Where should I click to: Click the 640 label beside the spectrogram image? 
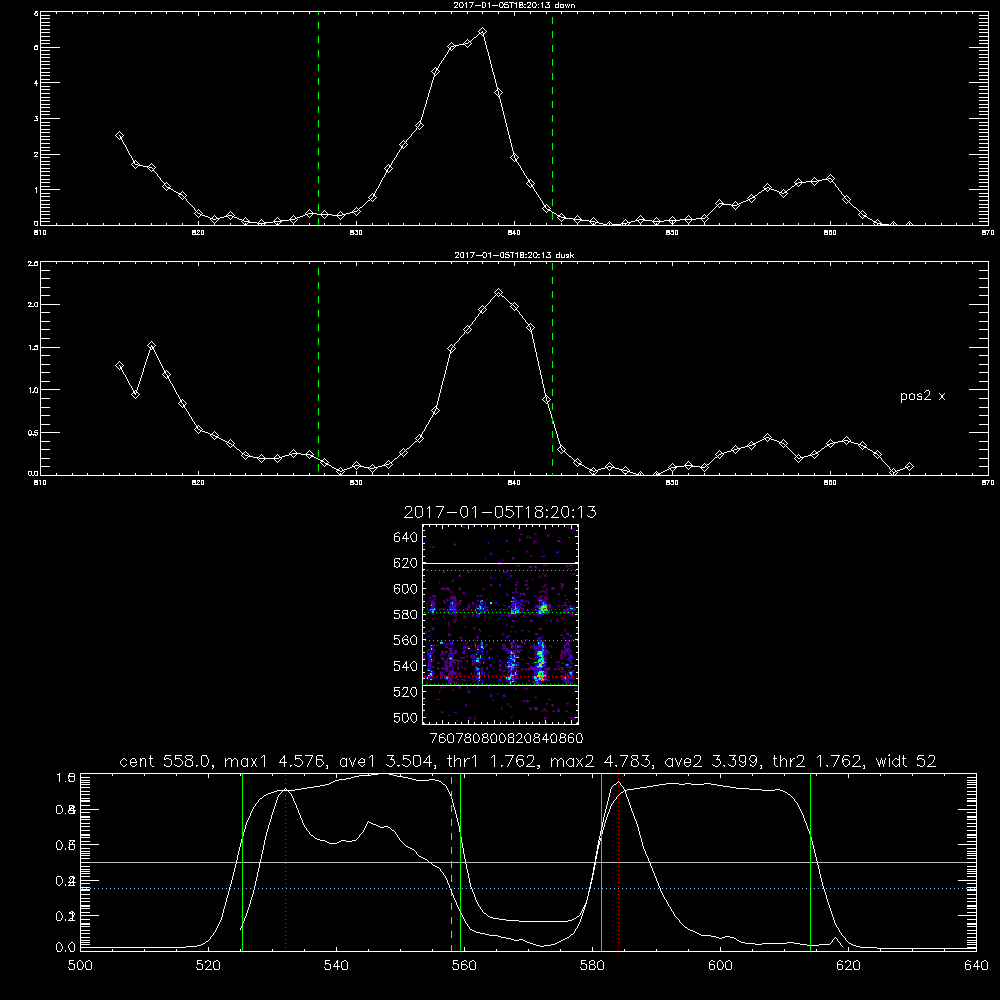pyautogui.click(x=406, y=538)
